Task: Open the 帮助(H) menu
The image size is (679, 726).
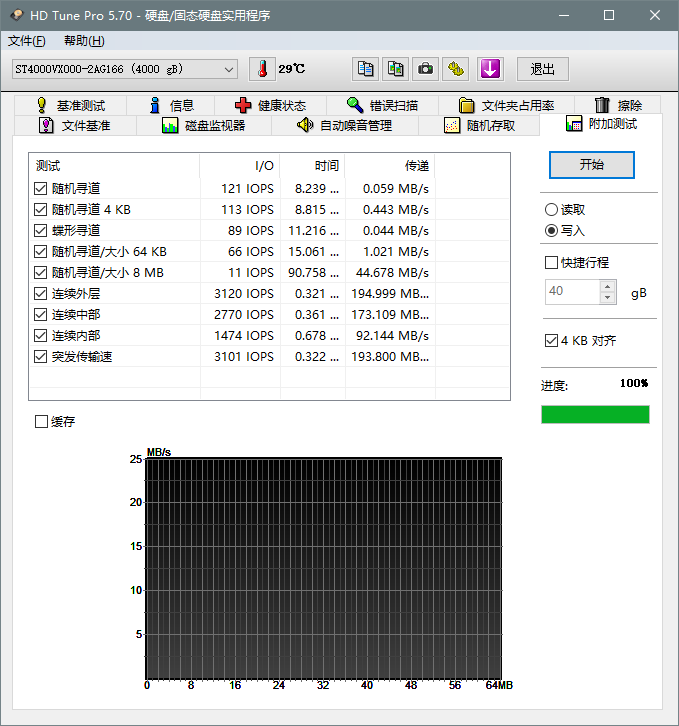Action: 84,41
